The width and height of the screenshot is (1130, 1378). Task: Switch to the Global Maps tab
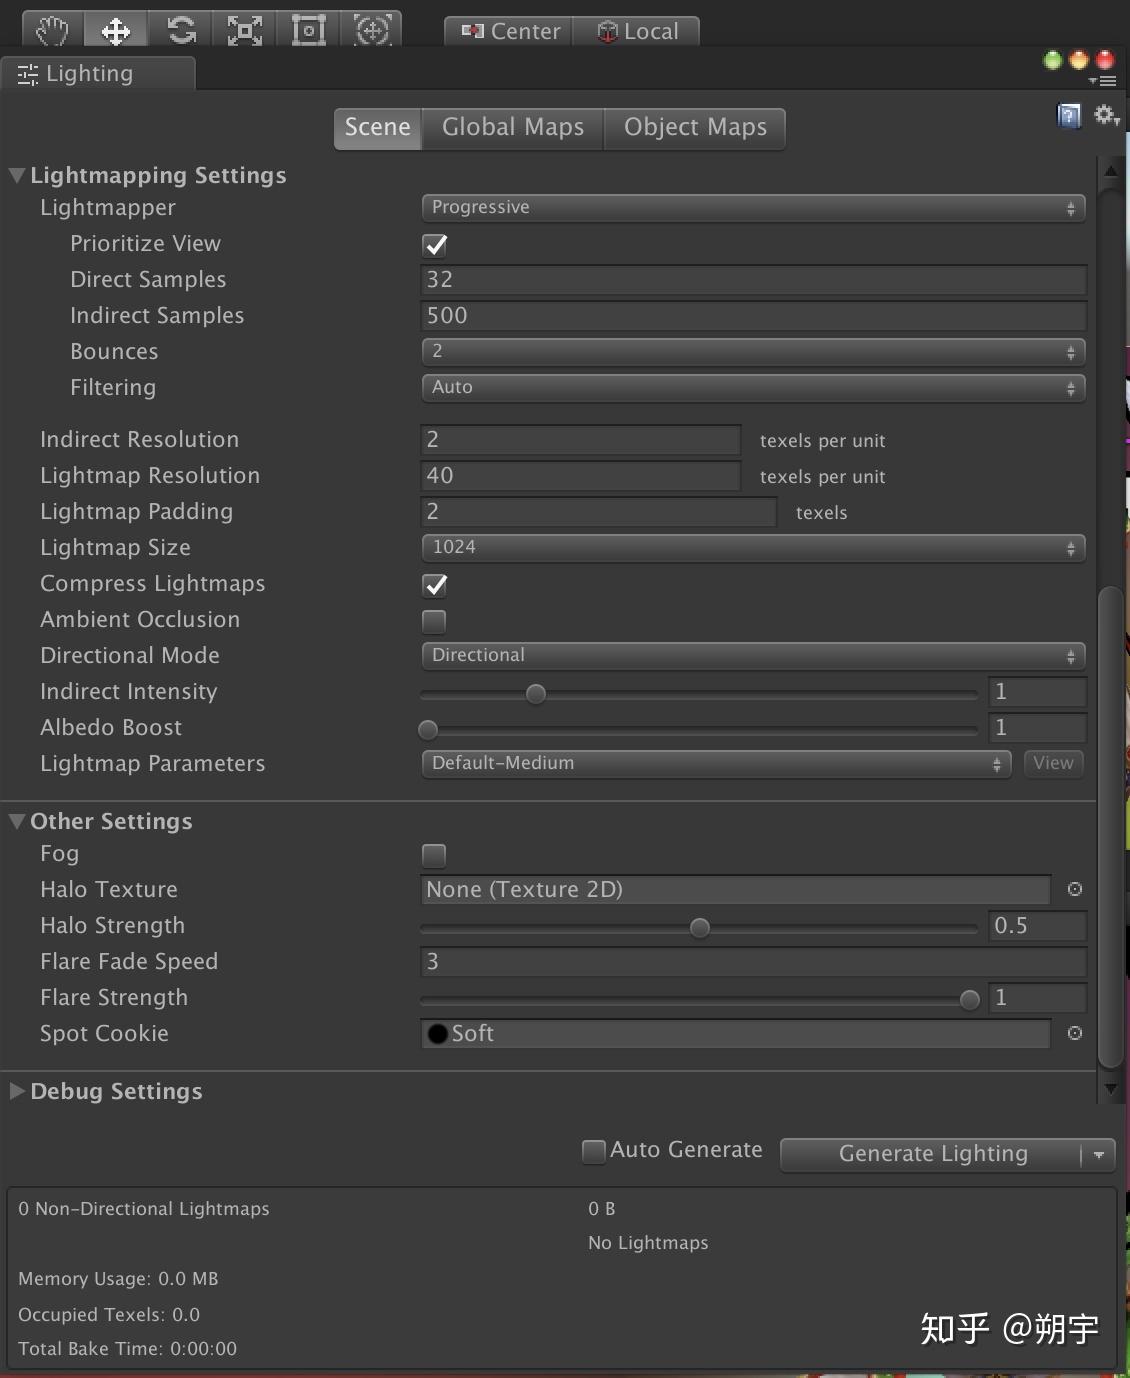(x=512, y=127)
